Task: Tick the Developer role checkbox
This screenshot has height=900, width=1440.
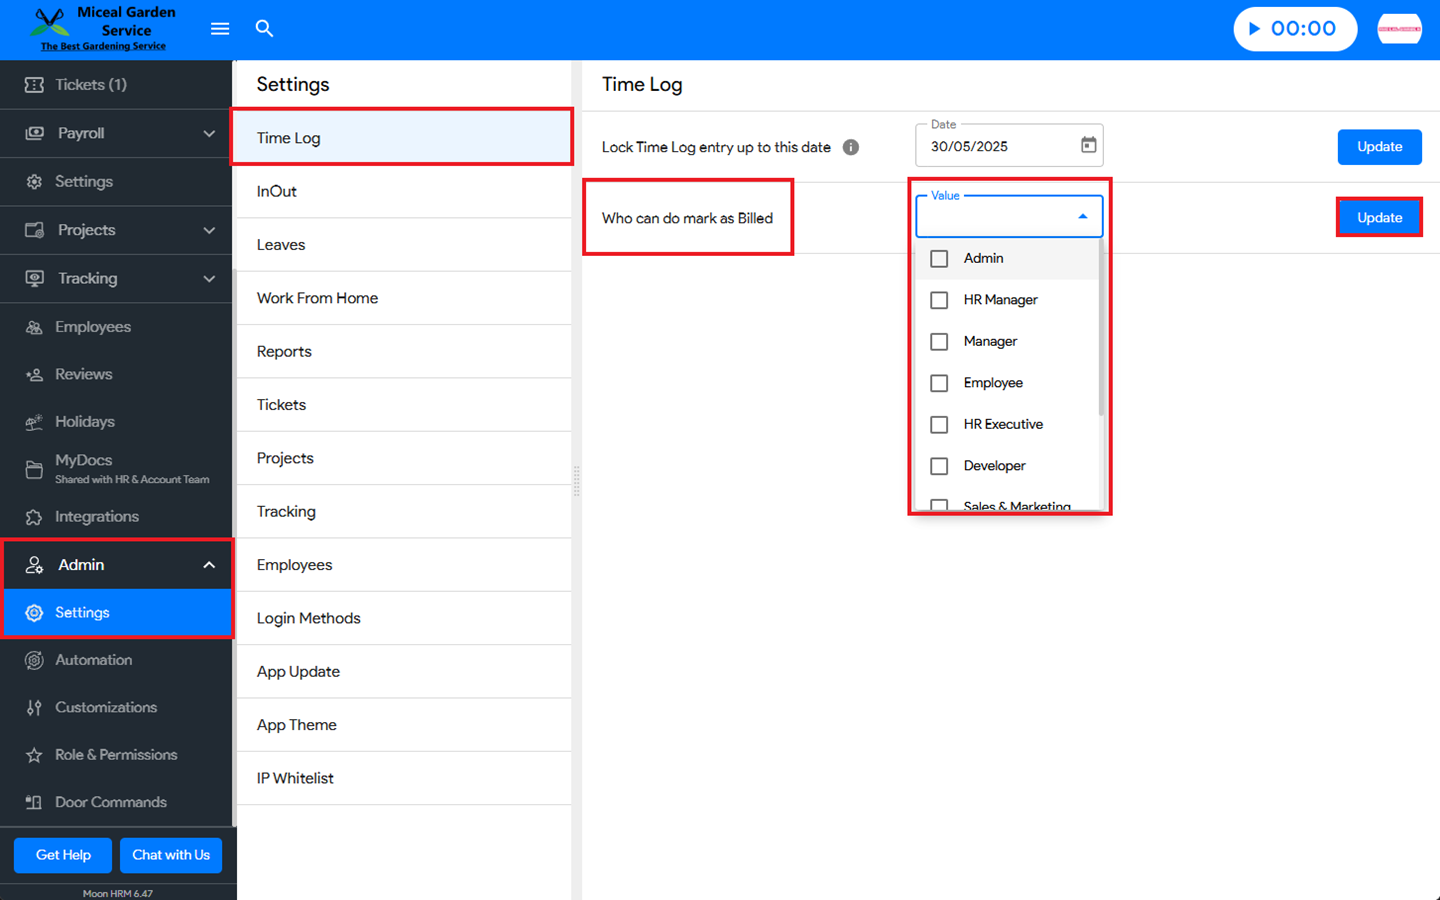Action: [x=939, y=466]
